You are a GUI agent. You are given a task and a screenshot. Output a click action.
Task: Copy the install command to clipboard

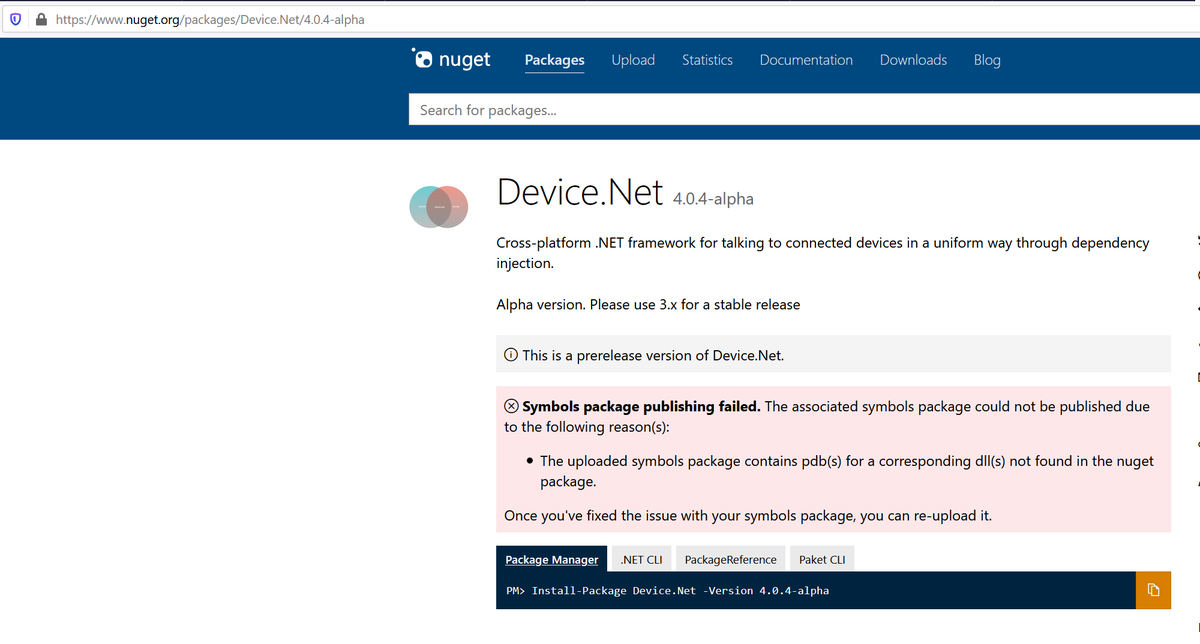click(x=1153, y=590)
